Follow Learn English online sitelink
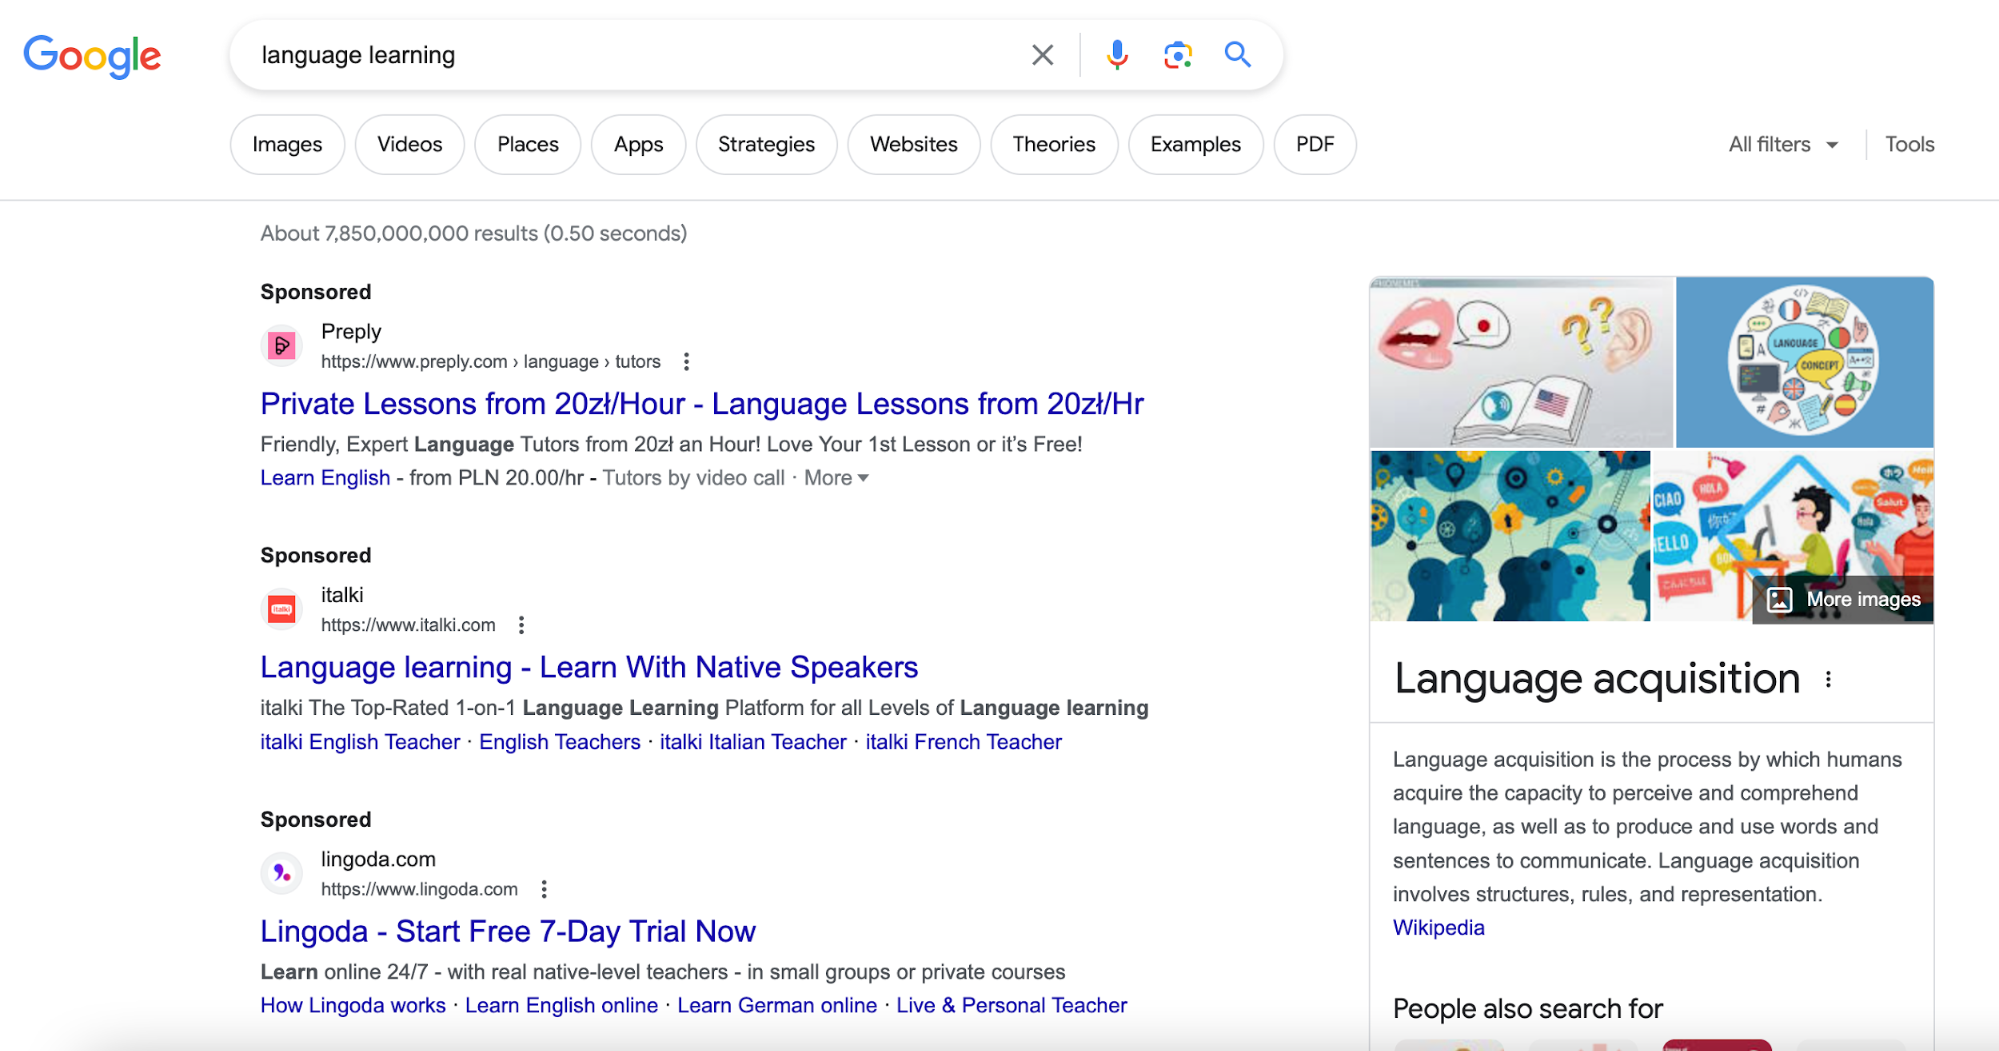1999x1051 pixels. click(x=561, y=1006)
